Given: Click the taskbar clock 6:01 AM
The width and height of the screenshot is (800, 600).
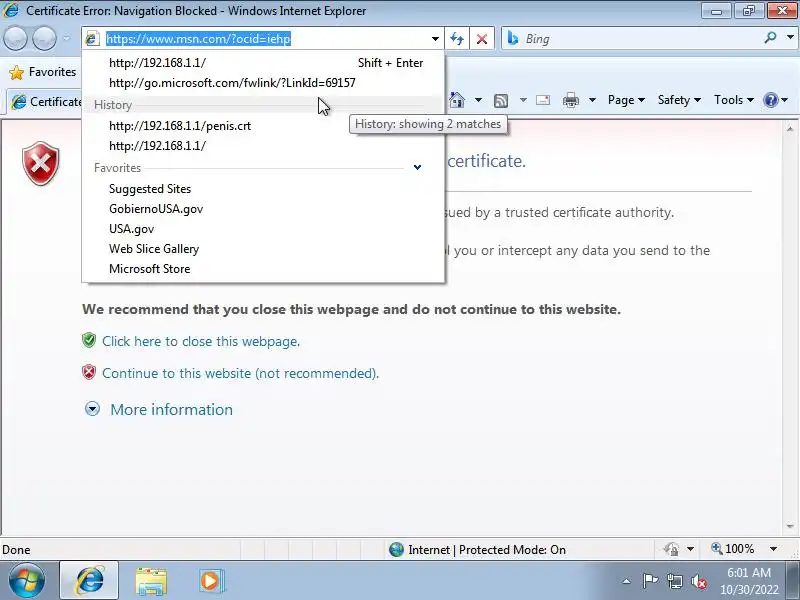Looking at the screenshot, I should [748, 573].
